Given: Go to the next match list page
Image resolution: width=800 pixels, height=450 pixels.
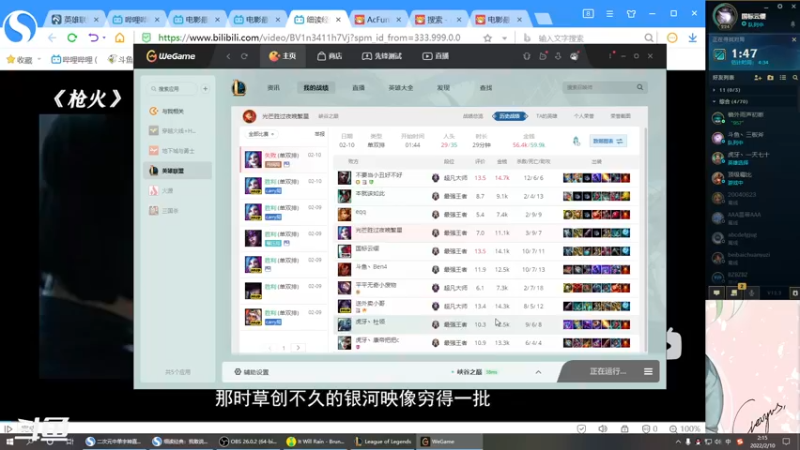Looking at the screenshot, I should point(298,348).
